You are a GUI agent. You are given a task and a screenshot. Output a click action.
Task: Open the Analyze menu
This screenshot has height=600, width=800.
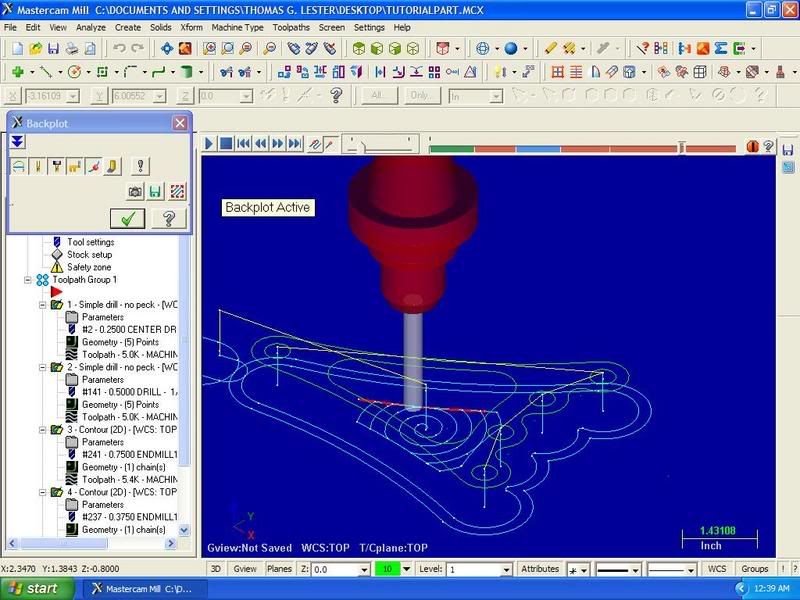pyautogui.click(x=91, y=28)
